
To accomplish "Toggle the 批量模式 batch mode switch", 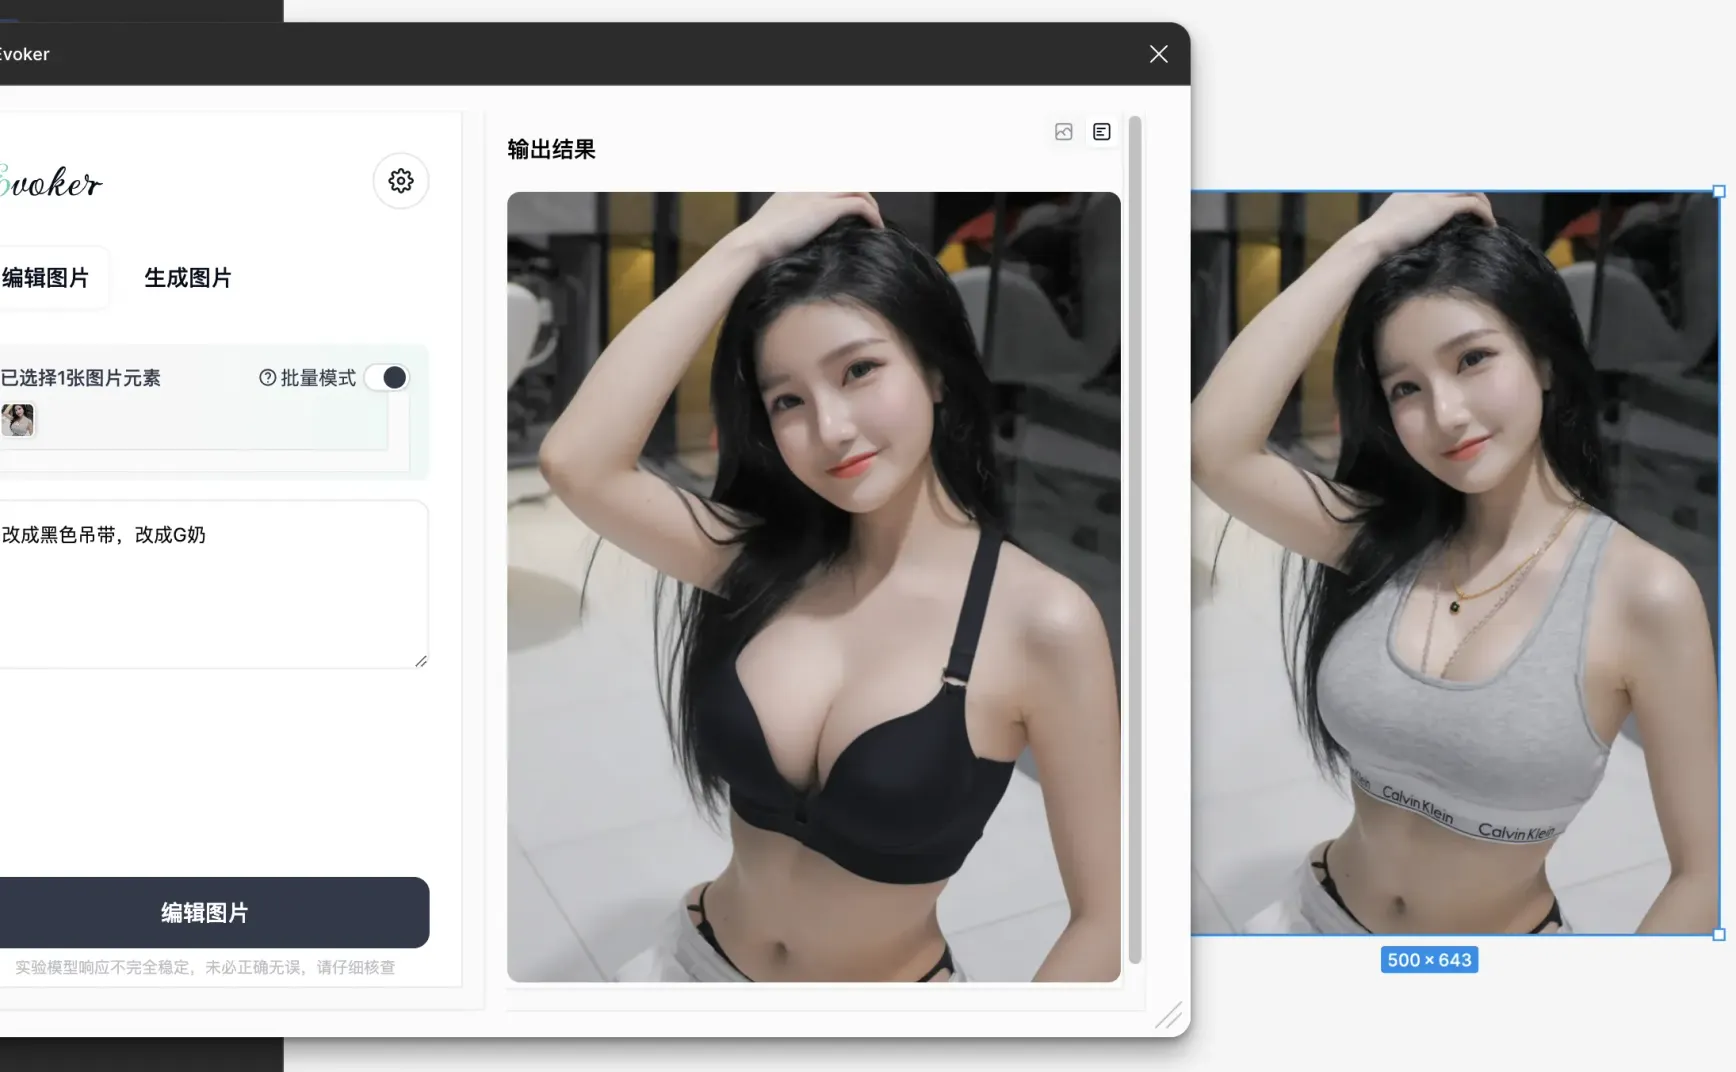I will click(387, 377).
